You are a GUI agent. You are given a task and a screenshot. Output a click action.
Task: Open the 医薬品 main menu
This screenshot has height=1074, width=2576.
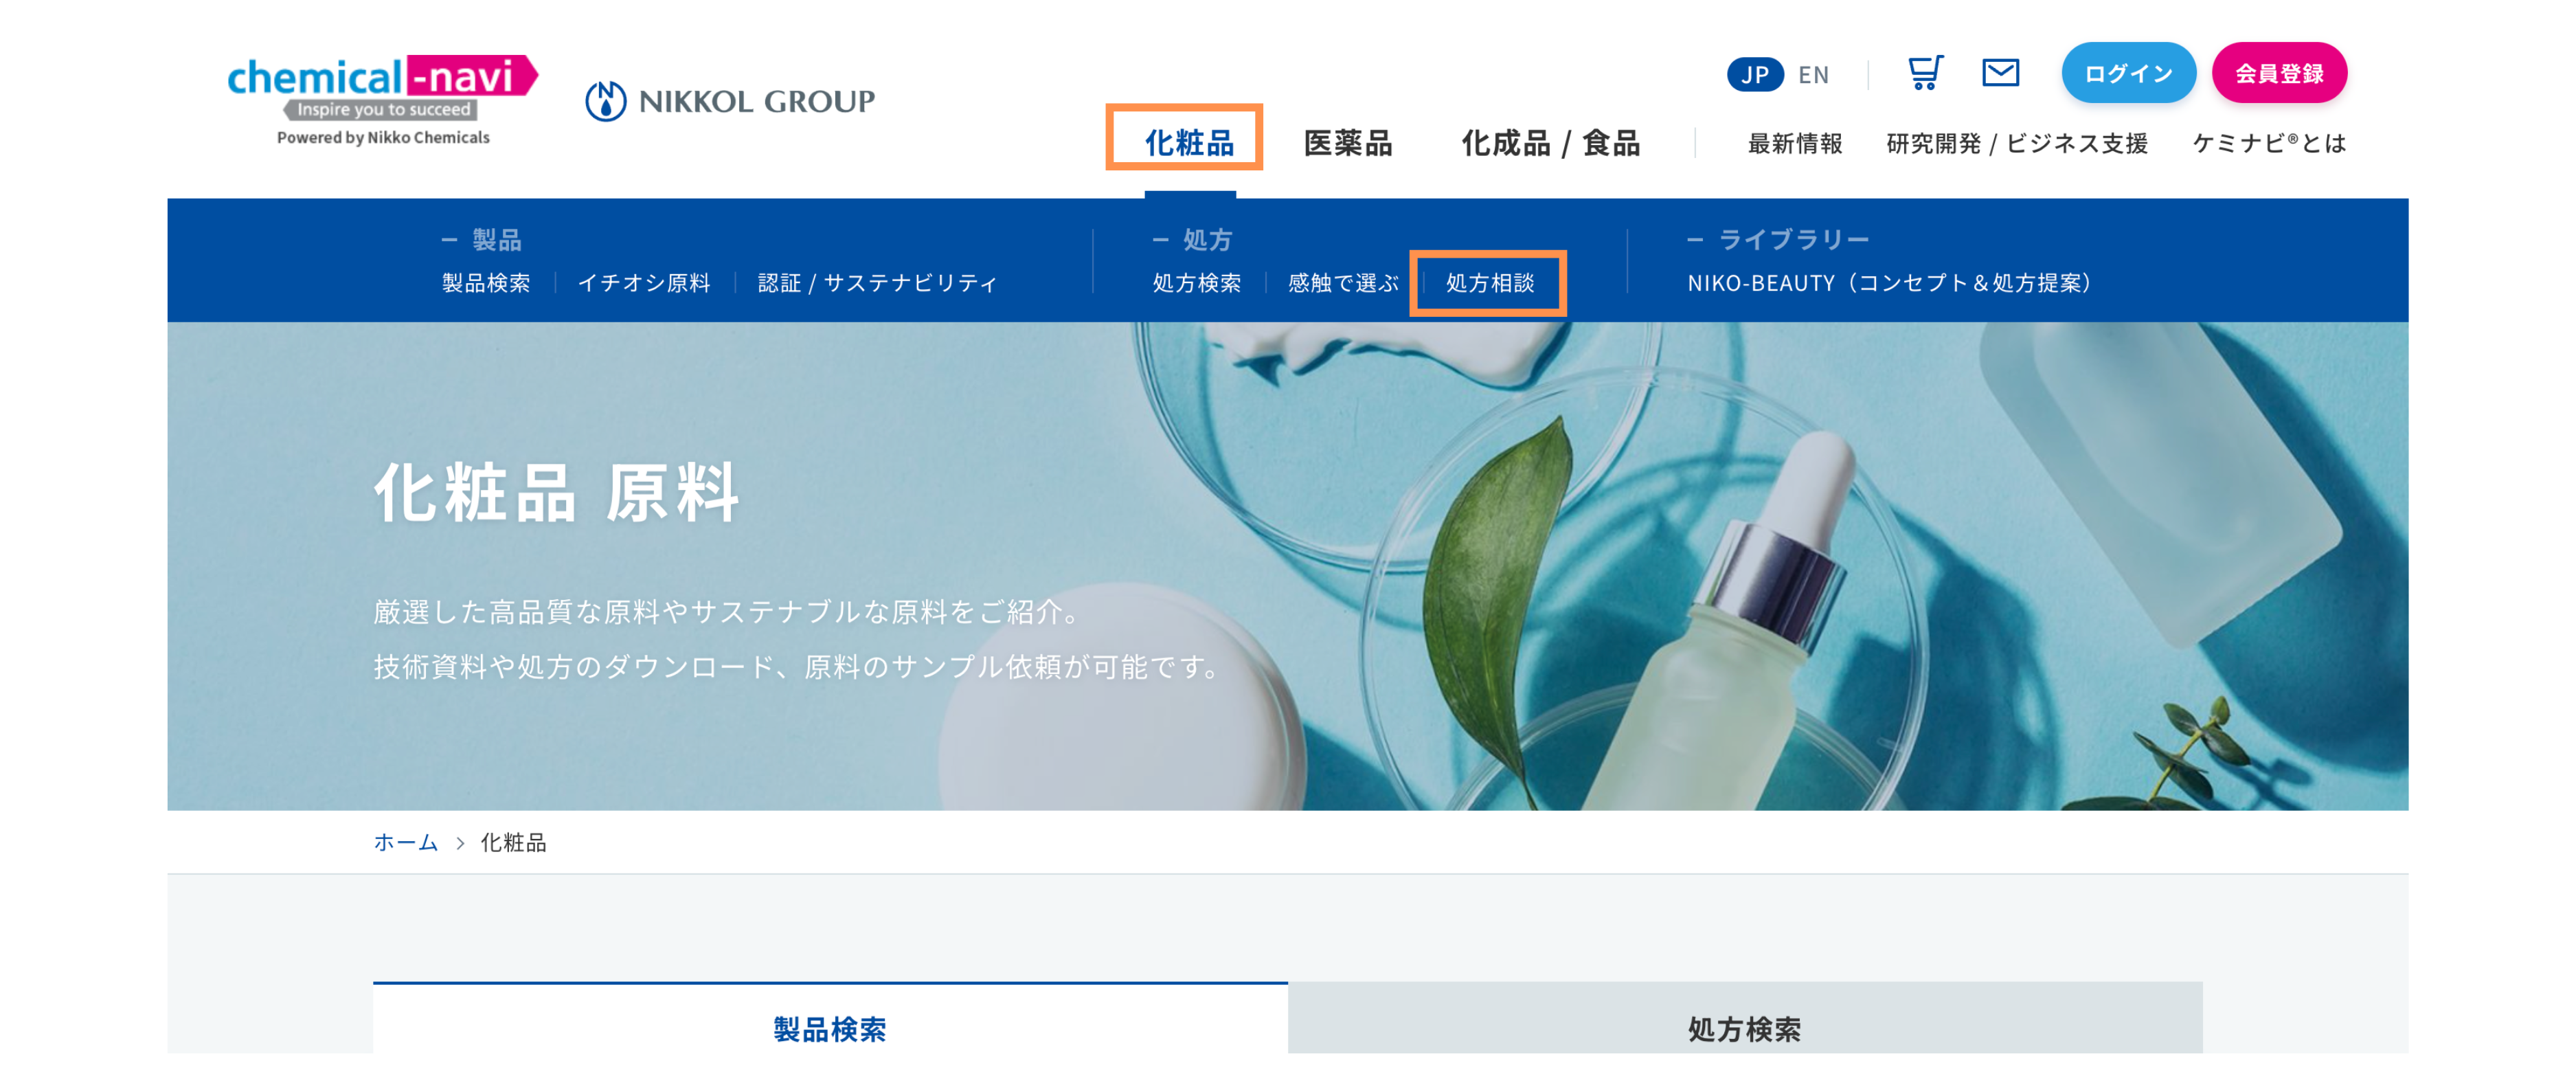pyautogui.click(x=1347, y=143)
